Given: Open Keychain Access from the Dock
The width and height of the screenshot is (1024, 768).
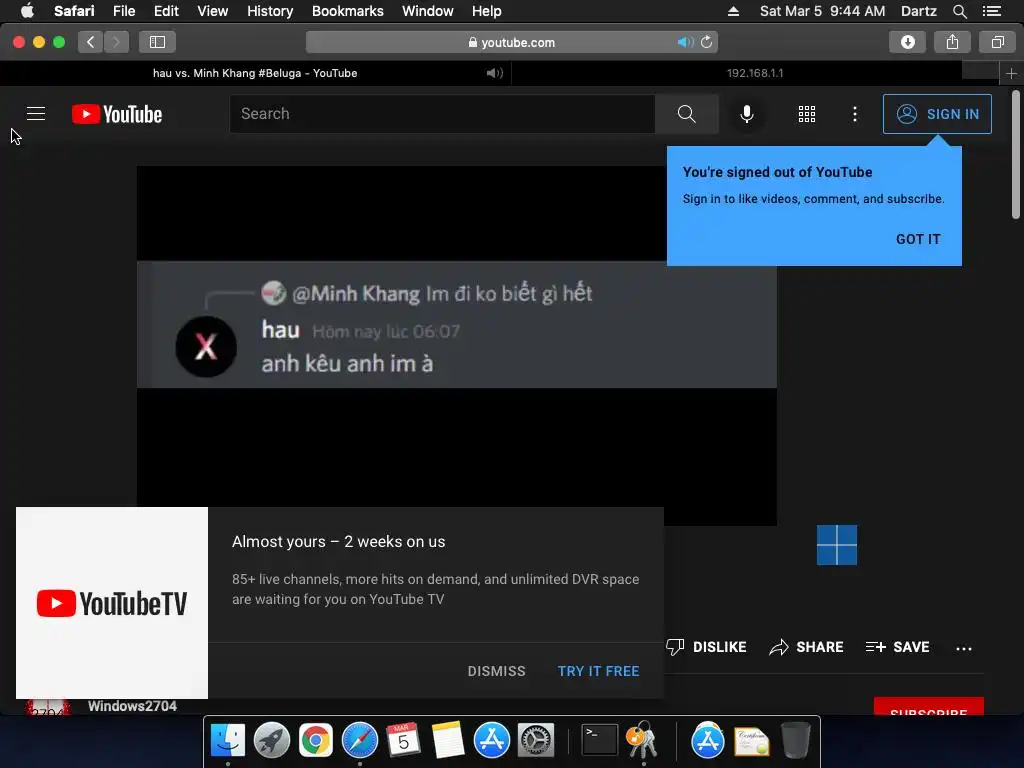Looking at the screenshot, I should pyautogui.click(x=642, y=740).
